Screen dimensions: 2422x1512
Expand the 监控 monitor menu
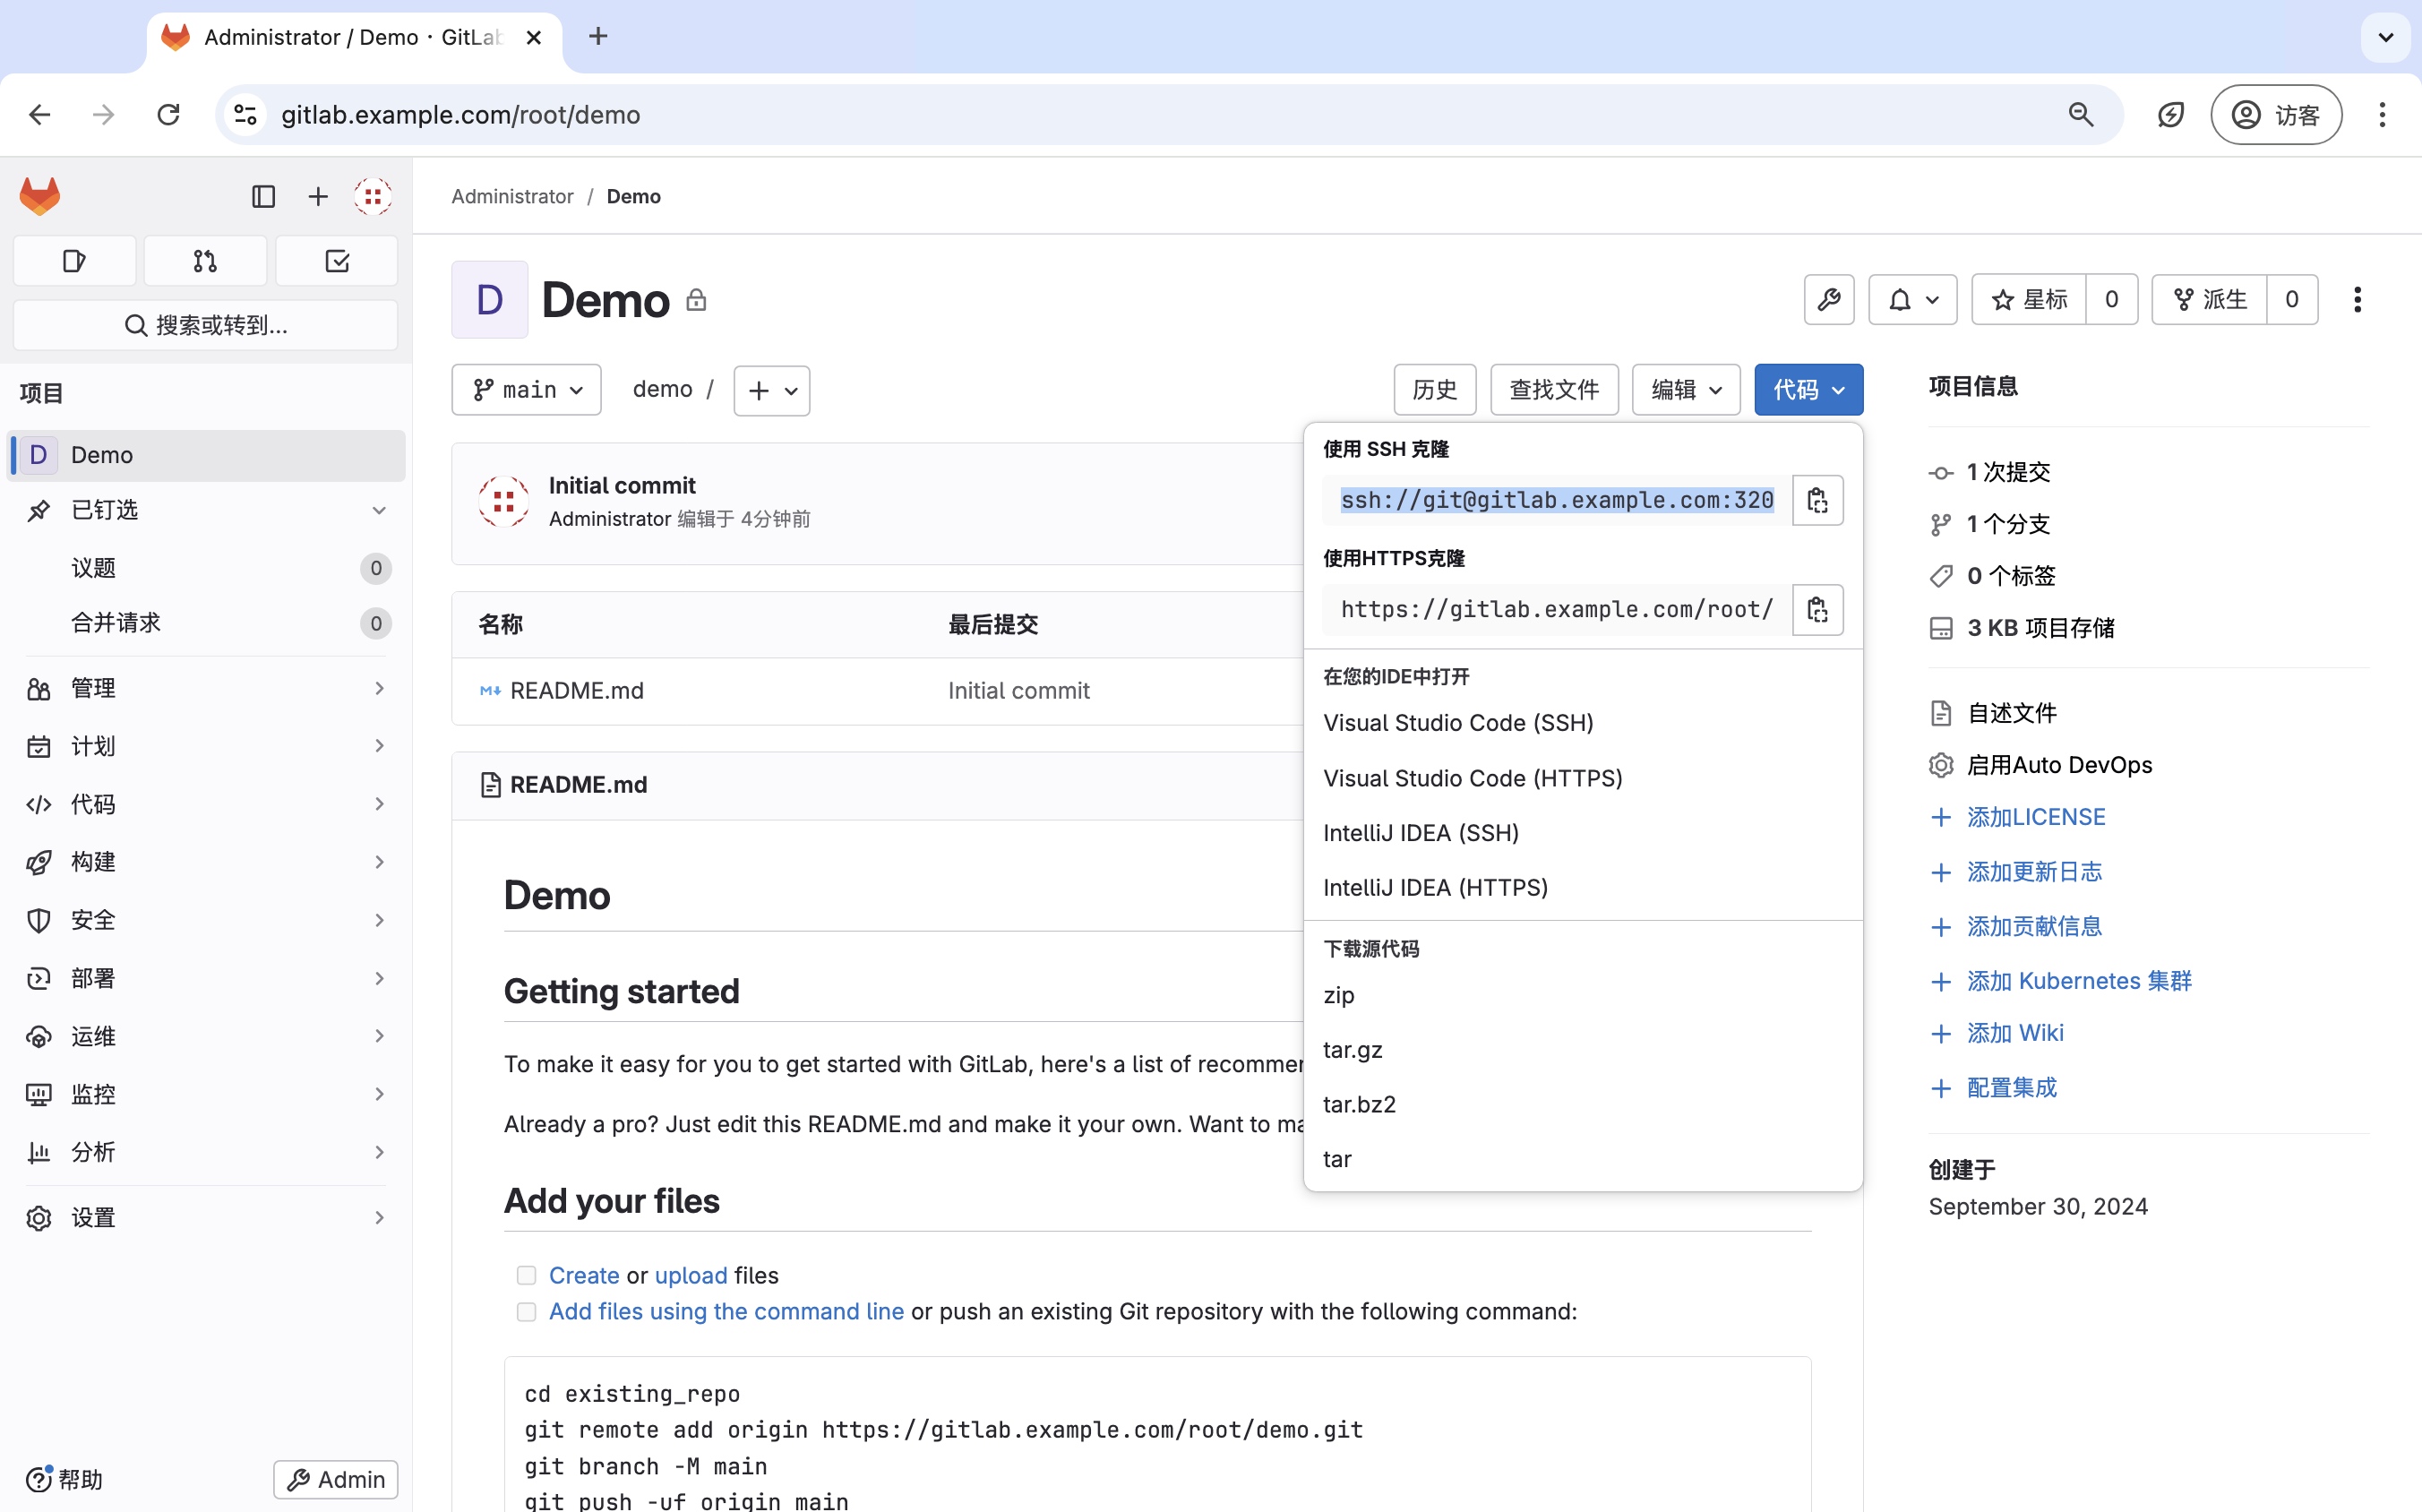click(x=206, y=1094)
